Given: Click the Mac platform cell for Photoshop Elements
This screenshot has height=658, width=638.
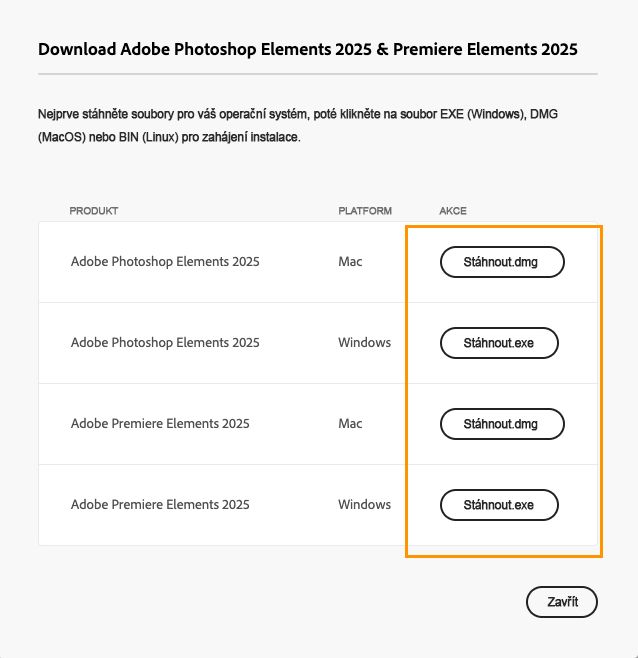Looking at the screenshot, I should coord(350,261).
